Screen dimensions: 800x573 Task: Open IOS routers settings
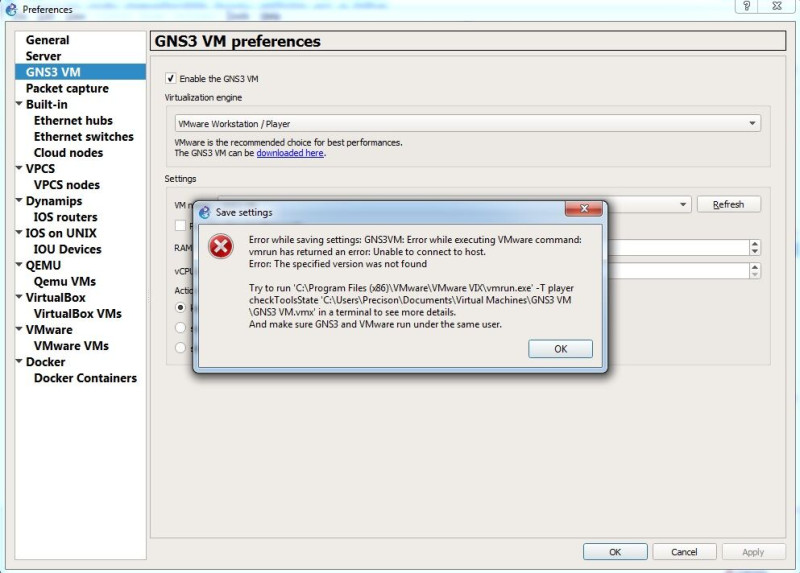tap(65, 217)
